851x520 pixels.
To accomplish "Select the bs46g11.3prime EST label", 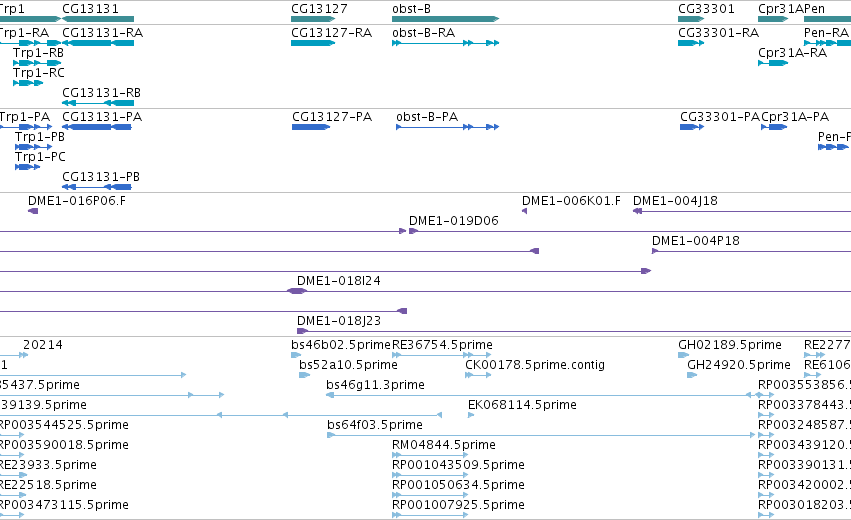I will pyautogui.click(x=376, y=385).
